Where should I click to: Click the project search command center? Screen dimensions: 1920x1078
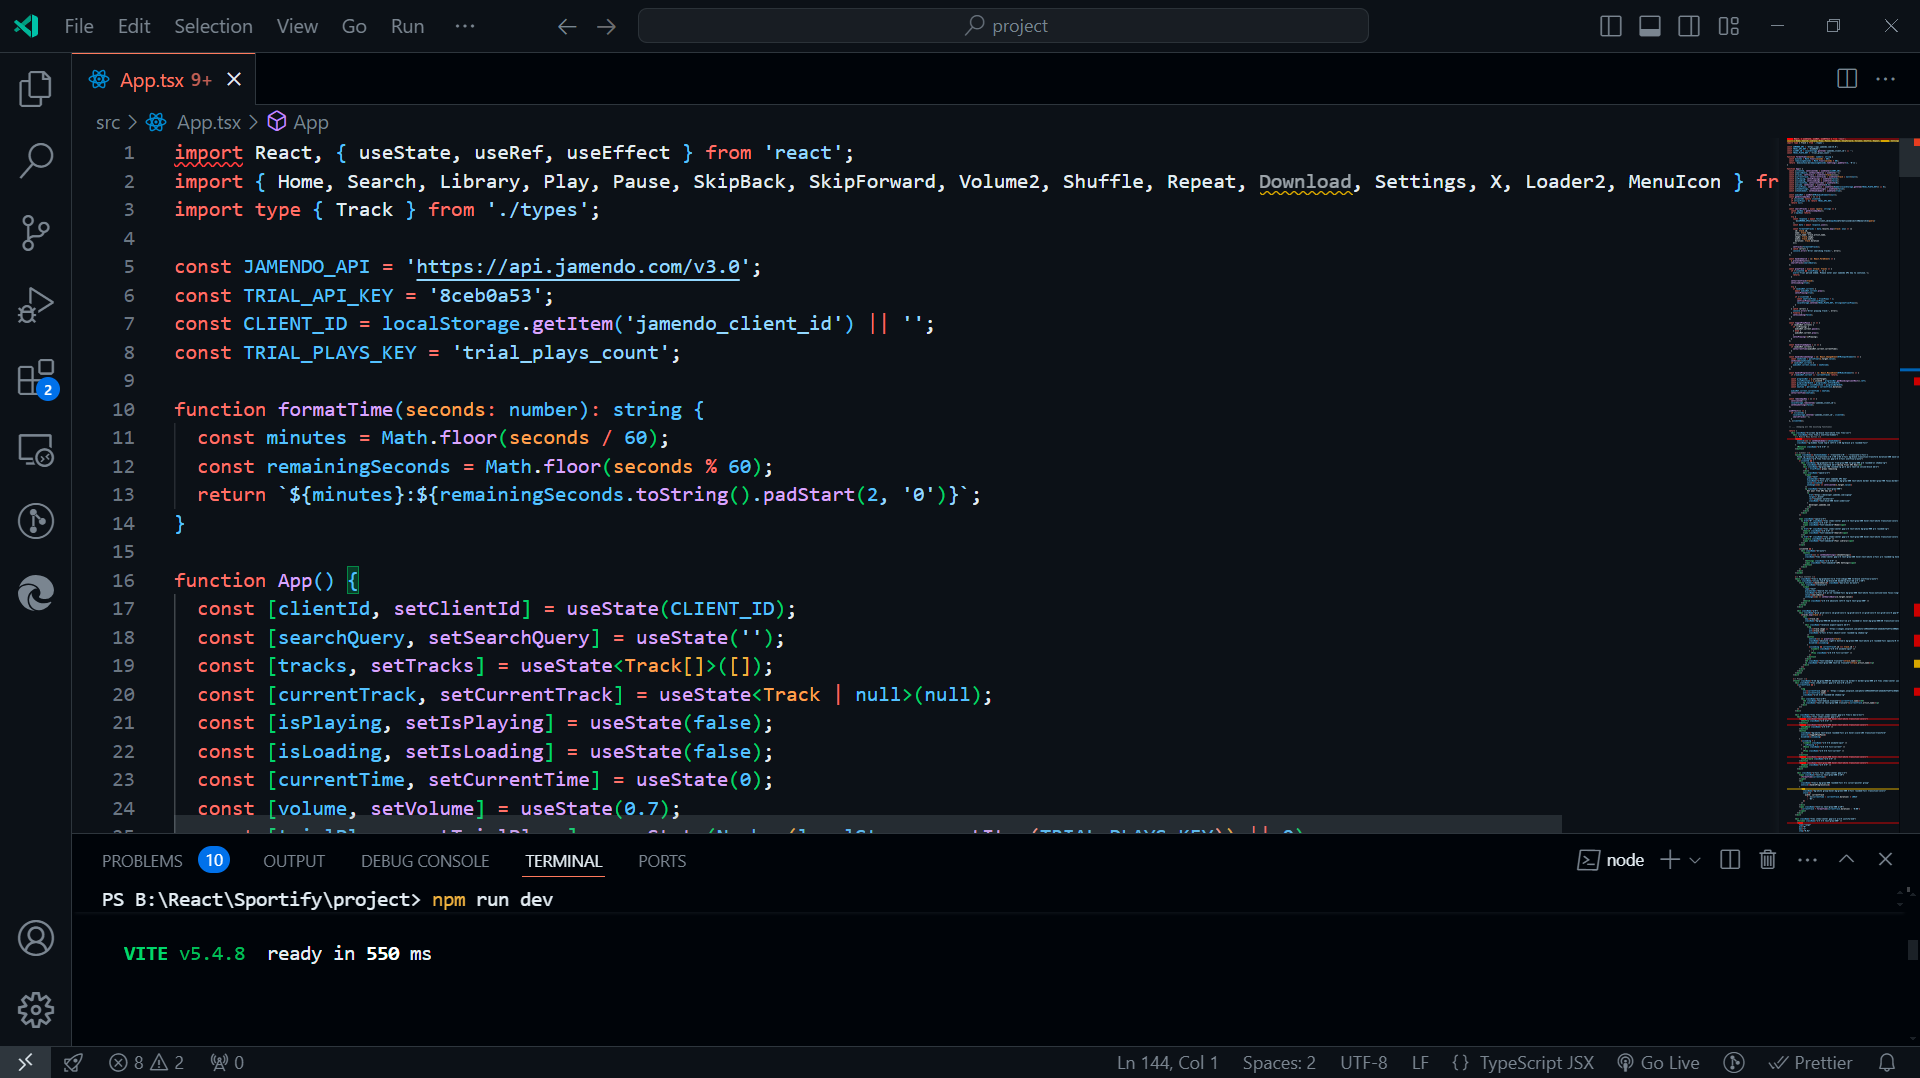[1003, 26]
